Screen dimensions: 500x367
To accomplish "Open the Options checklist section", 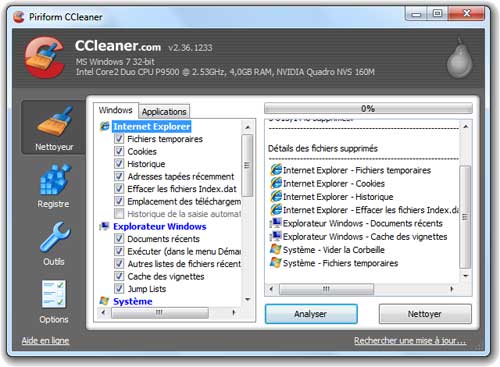I will pyautogui.click(x=54, y=302).
